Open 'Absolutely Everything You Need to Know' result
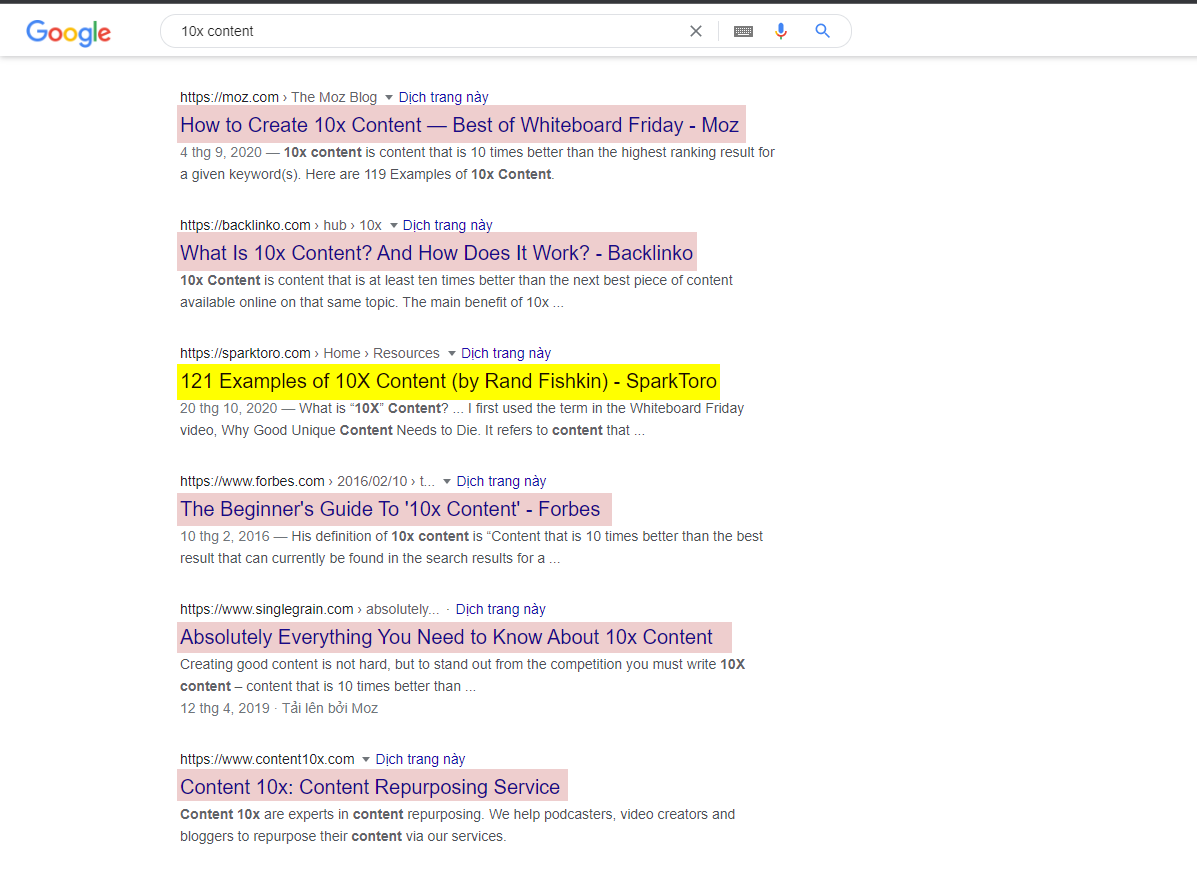This screenshot has height=875, width=1197. coord(446,637)
